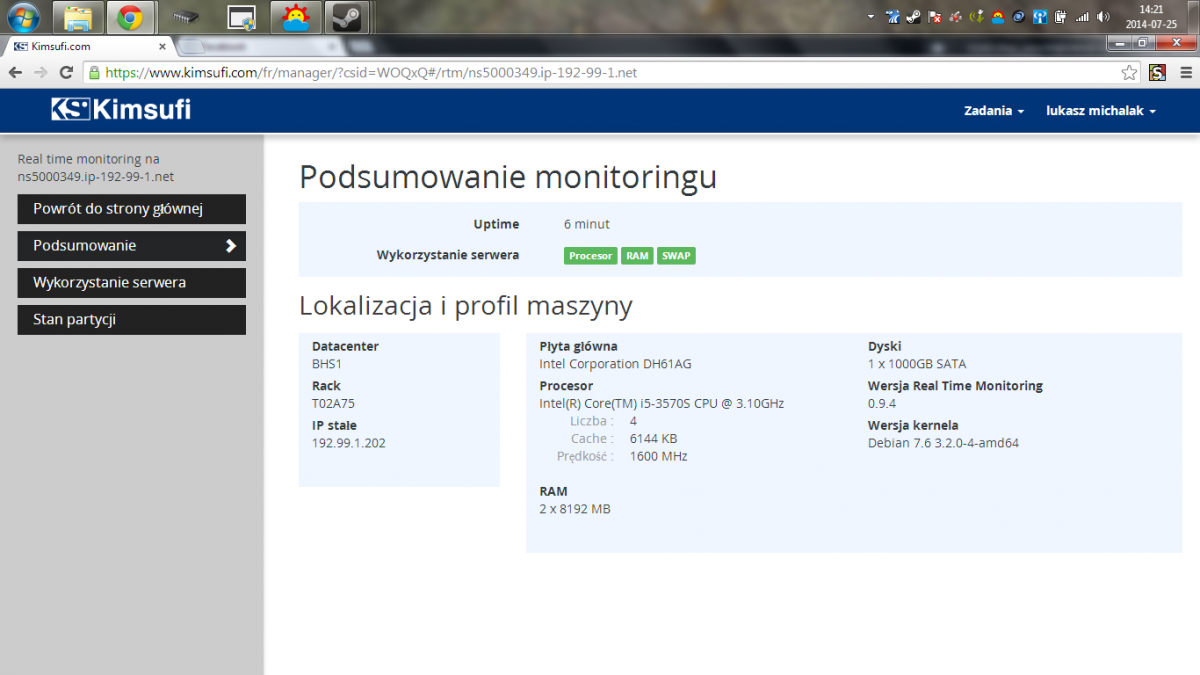Open the network signal tray icon
This screenshot has width=1200, height=675.
tap(1082, 17)
